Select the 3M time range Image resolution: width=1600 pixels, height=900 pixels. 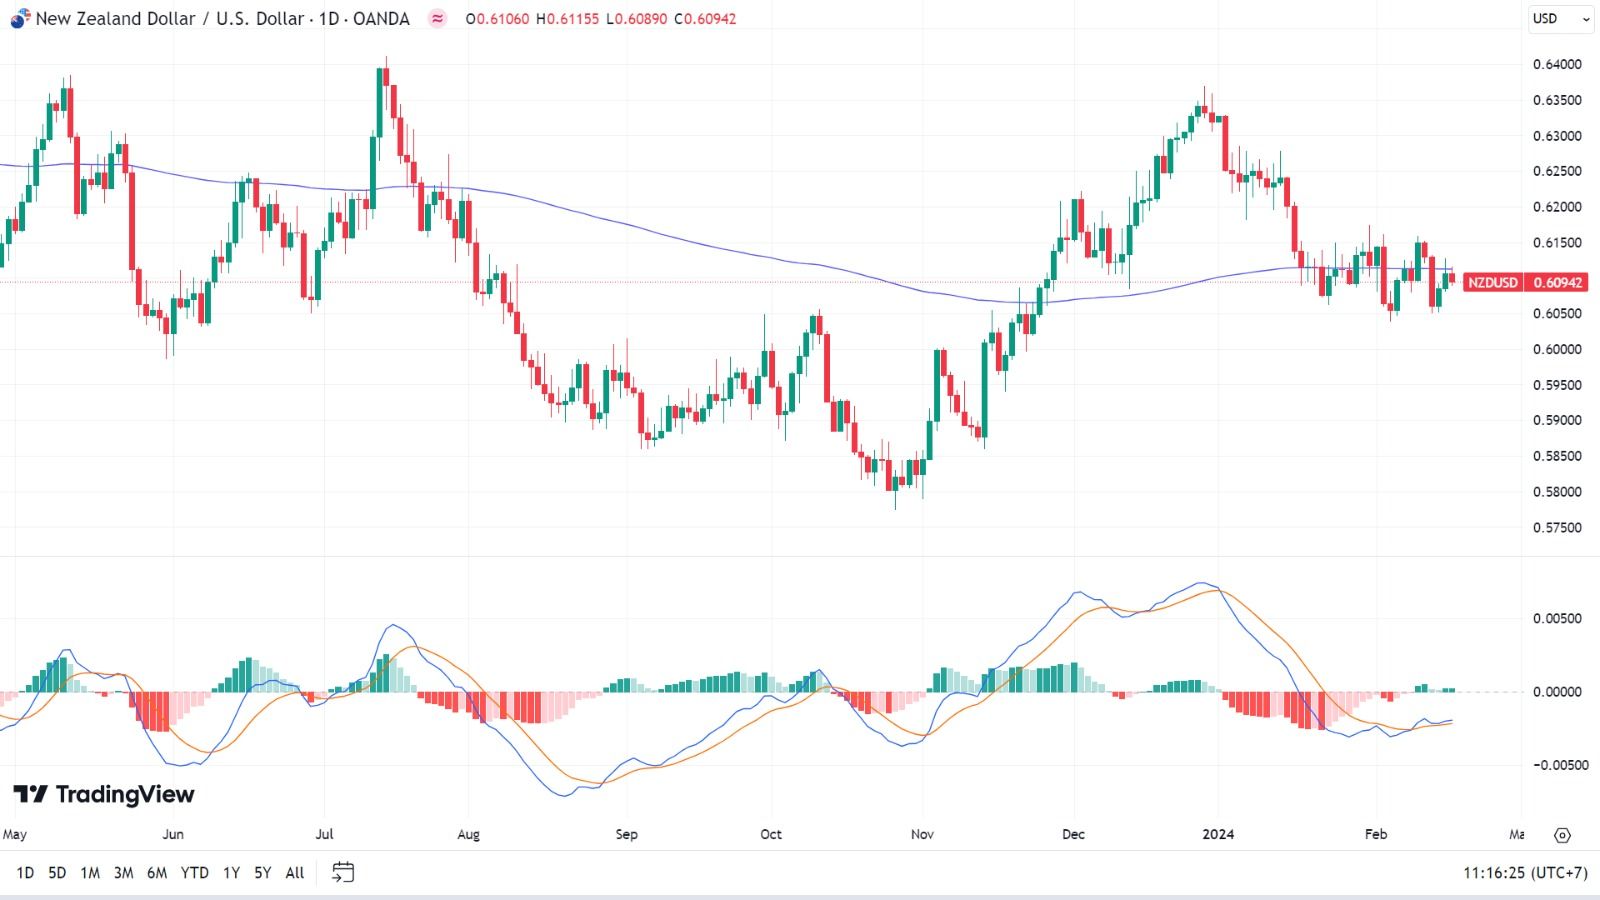(x=123, y=873)
